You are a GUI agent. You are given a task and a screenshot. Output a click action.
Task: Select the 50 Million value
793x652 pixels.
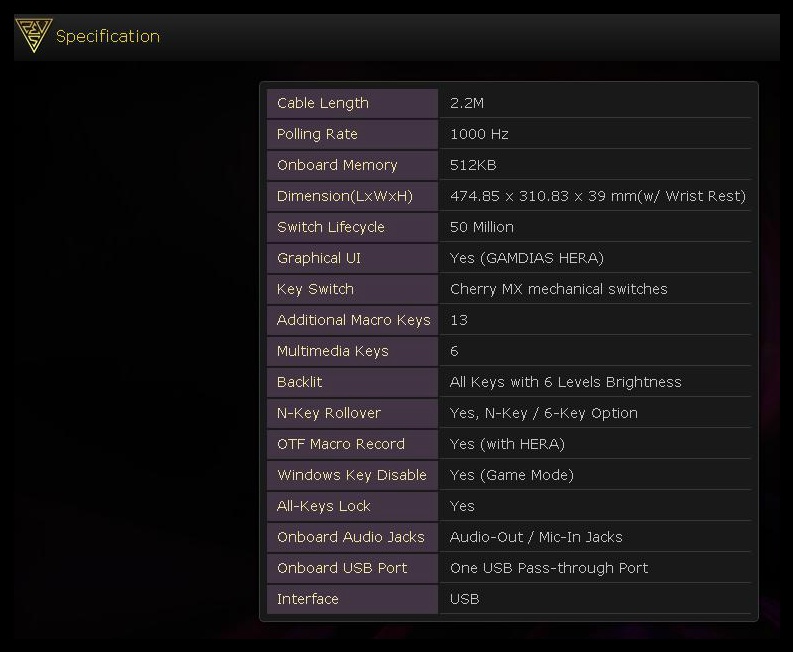point(481,227)
